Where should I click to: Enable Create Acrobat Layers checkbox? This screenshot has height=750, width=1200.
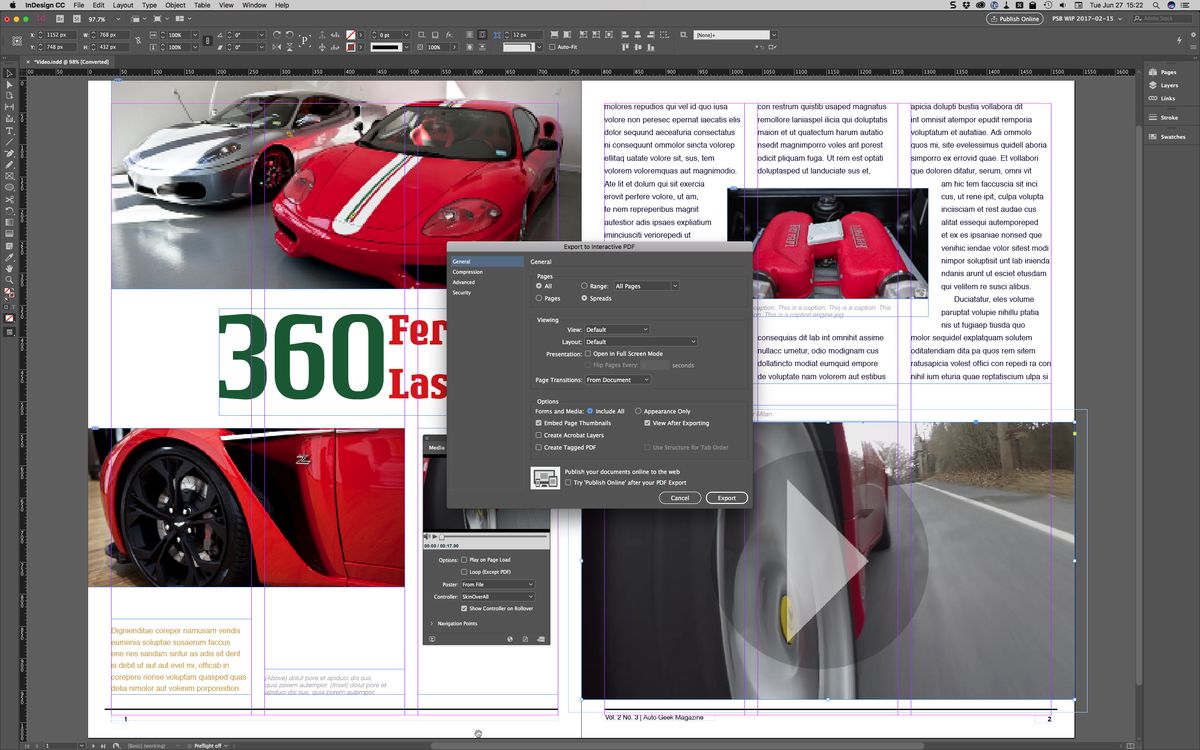tap(539, 435)
